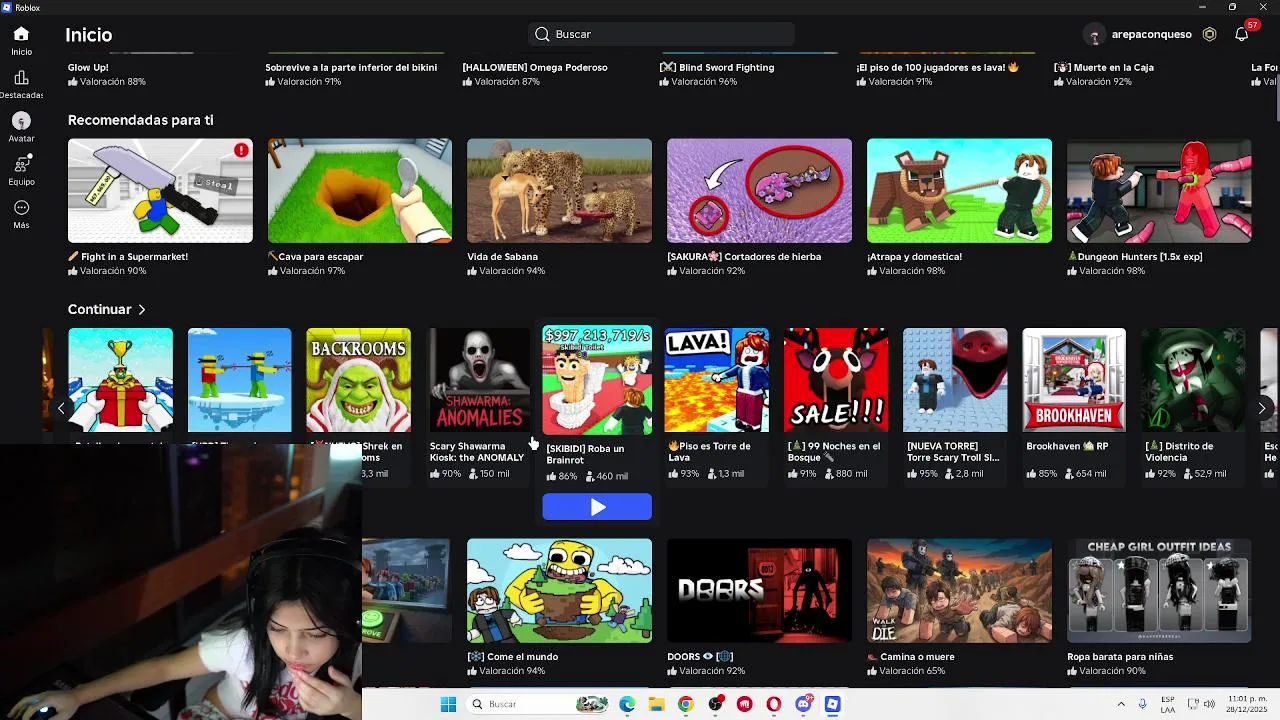Viewport: 1280px width, 720px height.
Task: Open the taskbar clock and date
Action: coord(1248,704)
